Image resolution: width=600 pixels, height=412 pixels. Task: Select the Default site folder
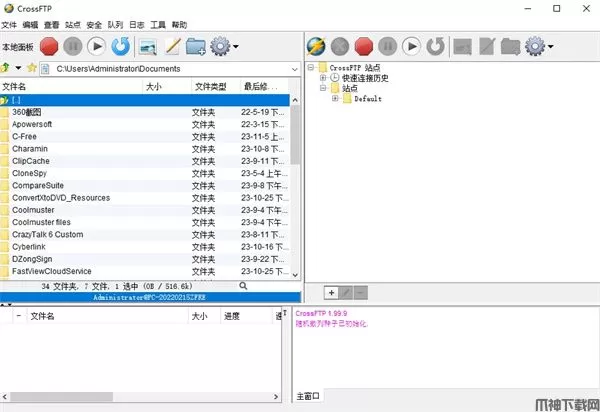[368, 99]
